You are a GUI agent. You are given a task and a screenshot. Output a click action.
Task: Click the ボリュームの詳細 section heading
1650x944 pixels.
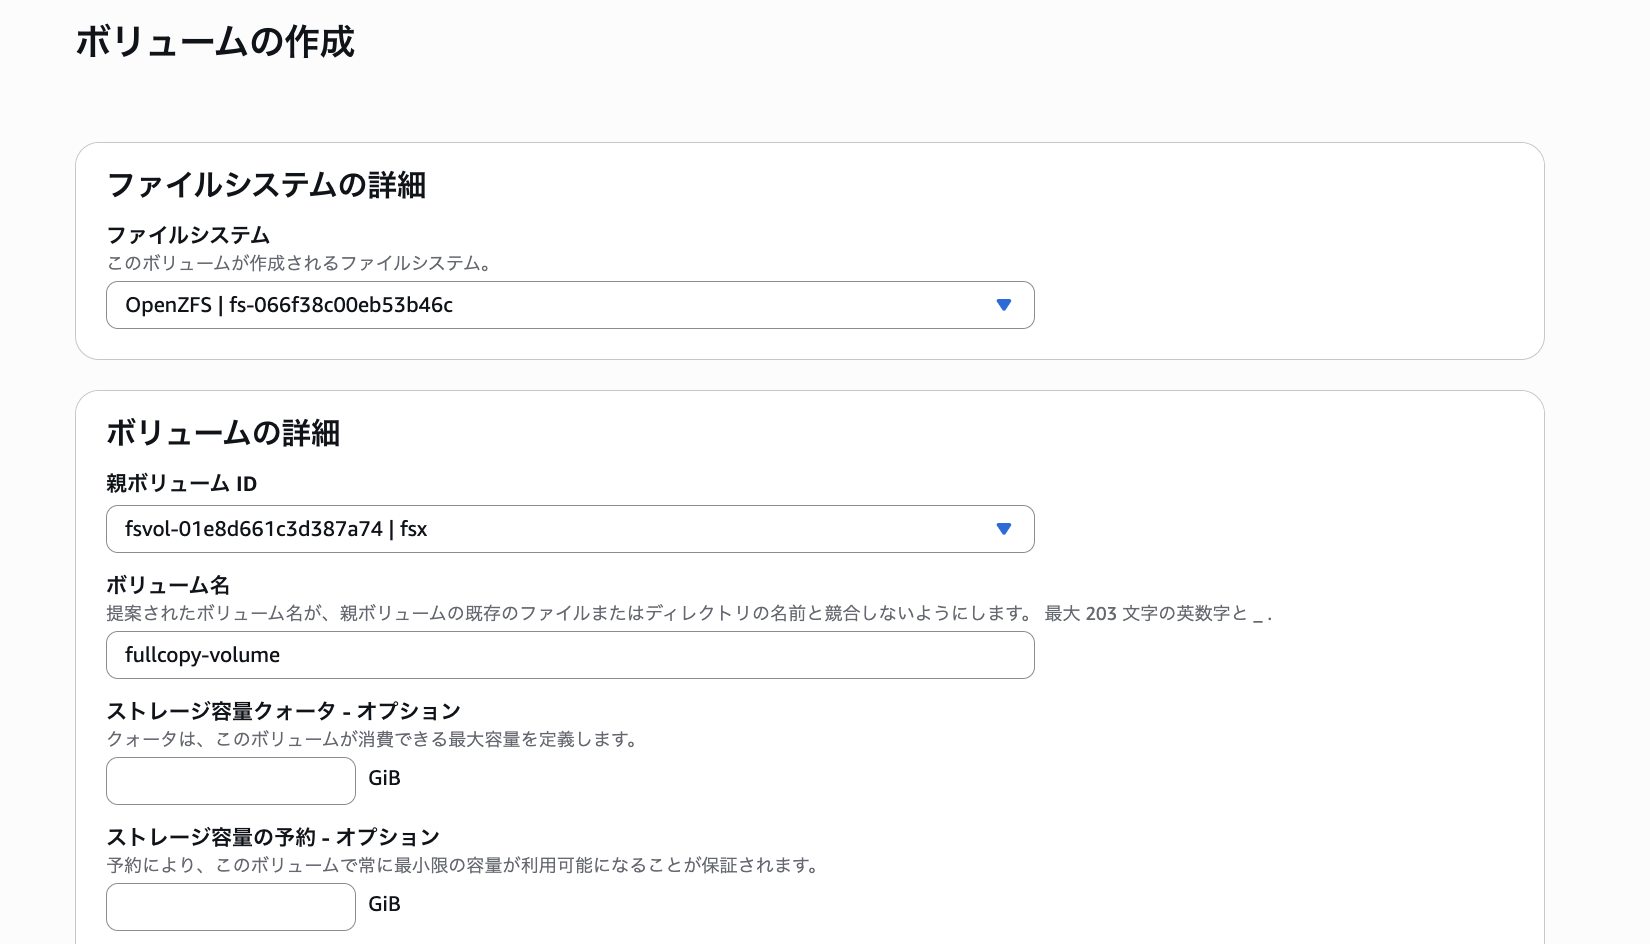point(223,433)
